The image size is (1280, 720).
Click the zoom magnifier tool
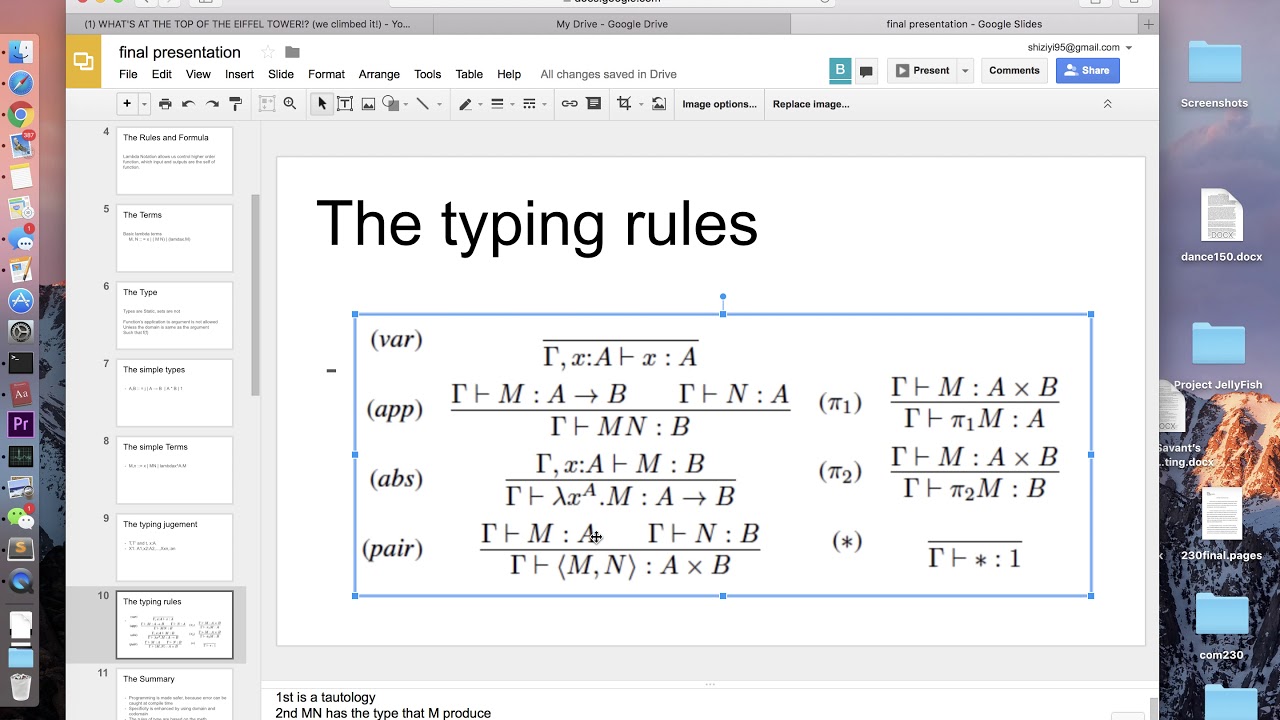[290, 103]
